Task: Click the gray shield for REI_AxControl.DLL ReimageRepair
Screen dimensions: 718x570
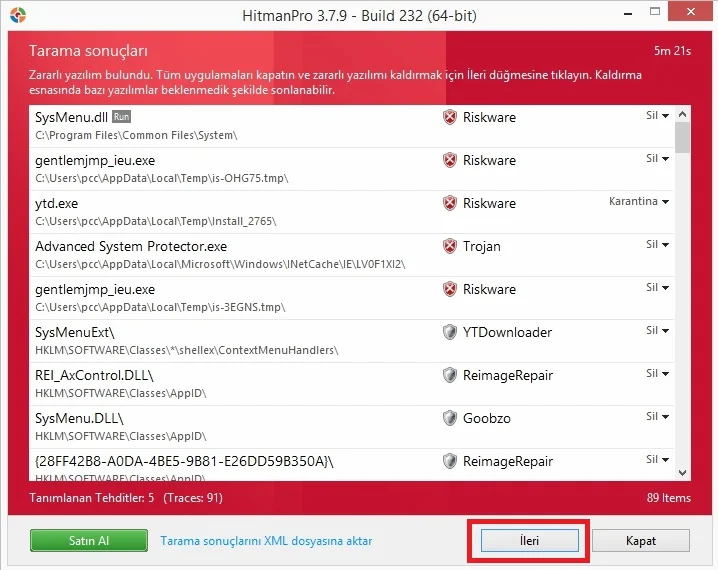Action: coord(450,375)
